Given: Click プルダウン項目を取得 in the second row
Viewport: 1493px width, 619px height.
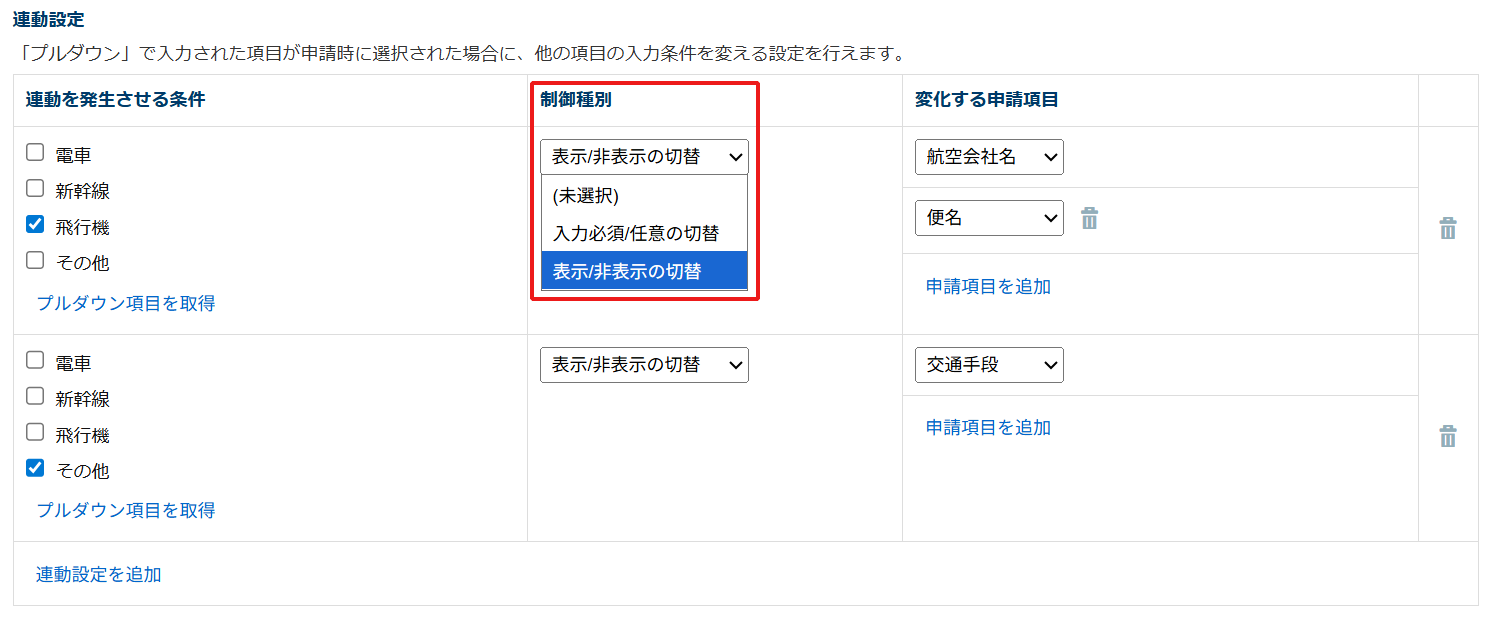Looking at the screenshot, I should [x=126, y=510].
